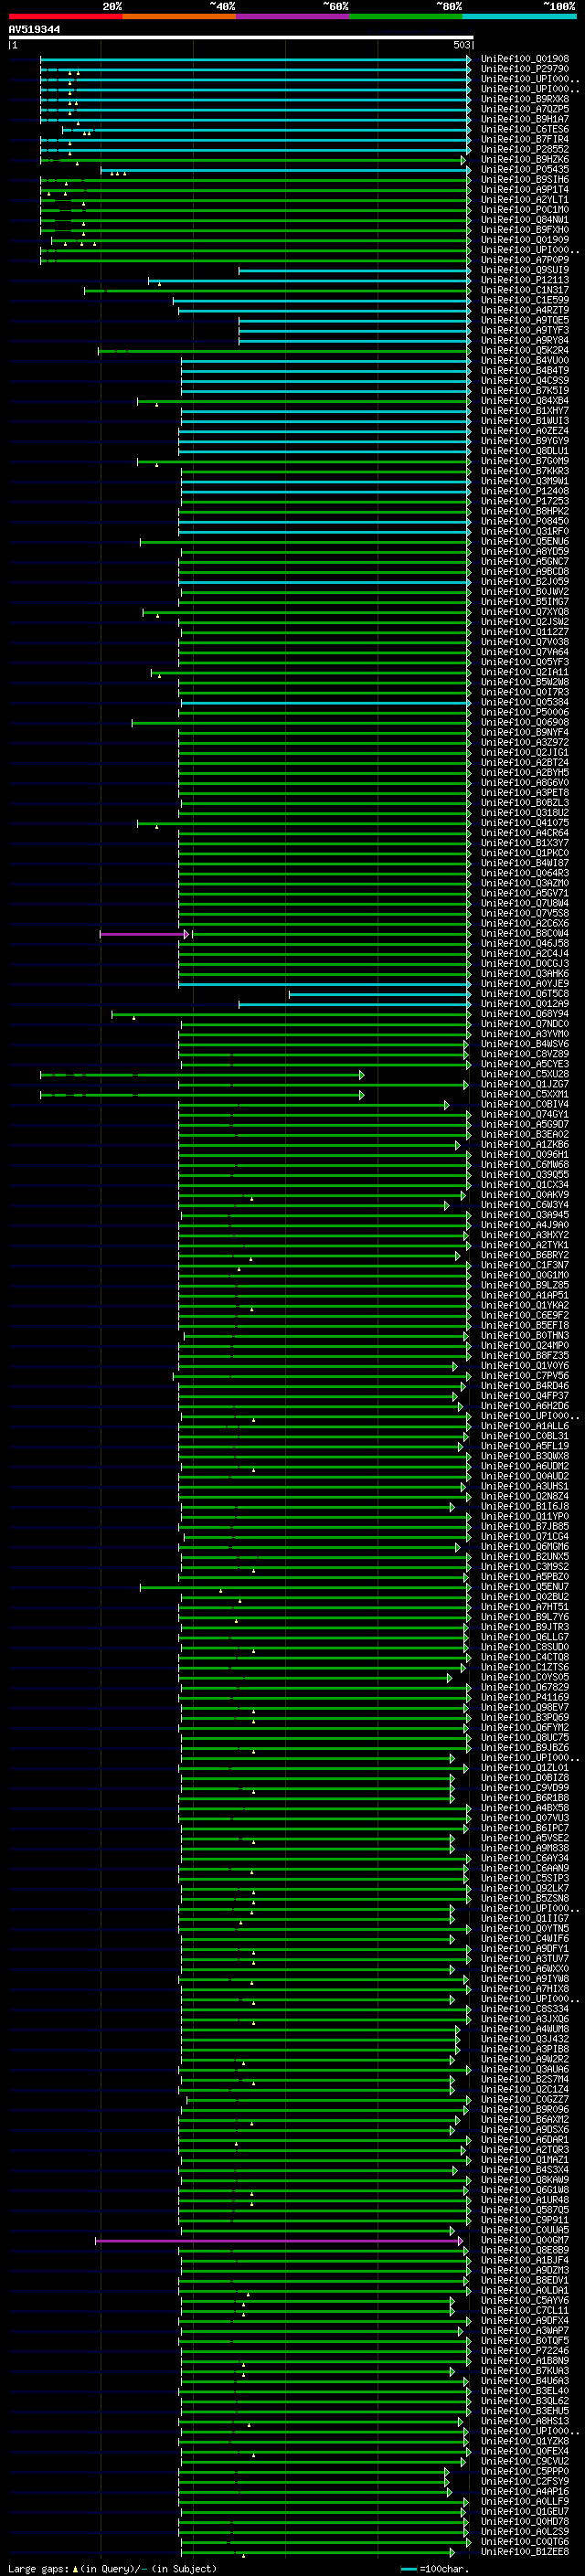The image size is (585, 2576).
Task: Select the UniRef100_Q74GY1 label
Action: (x=525, y=1115)
